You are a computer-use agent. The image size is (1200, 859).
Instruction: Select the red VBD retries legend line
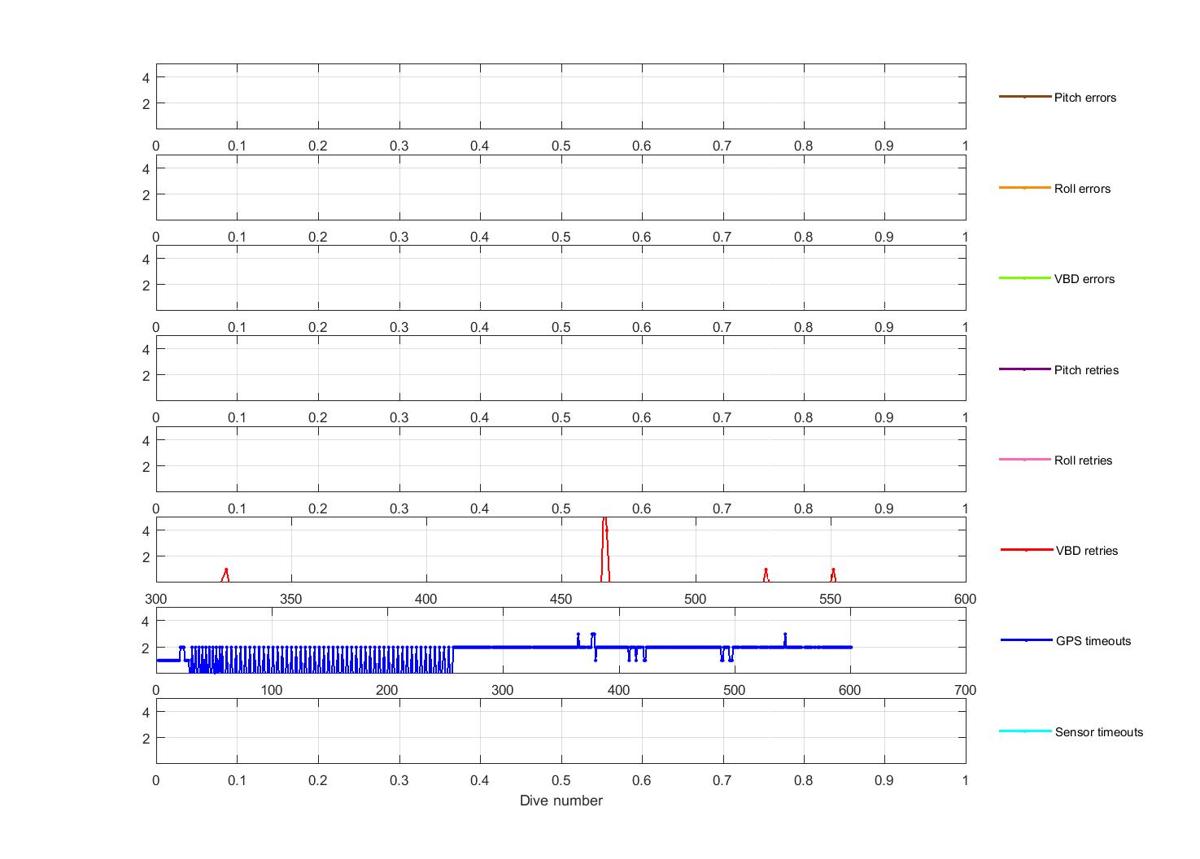(x=1027, y=550)
